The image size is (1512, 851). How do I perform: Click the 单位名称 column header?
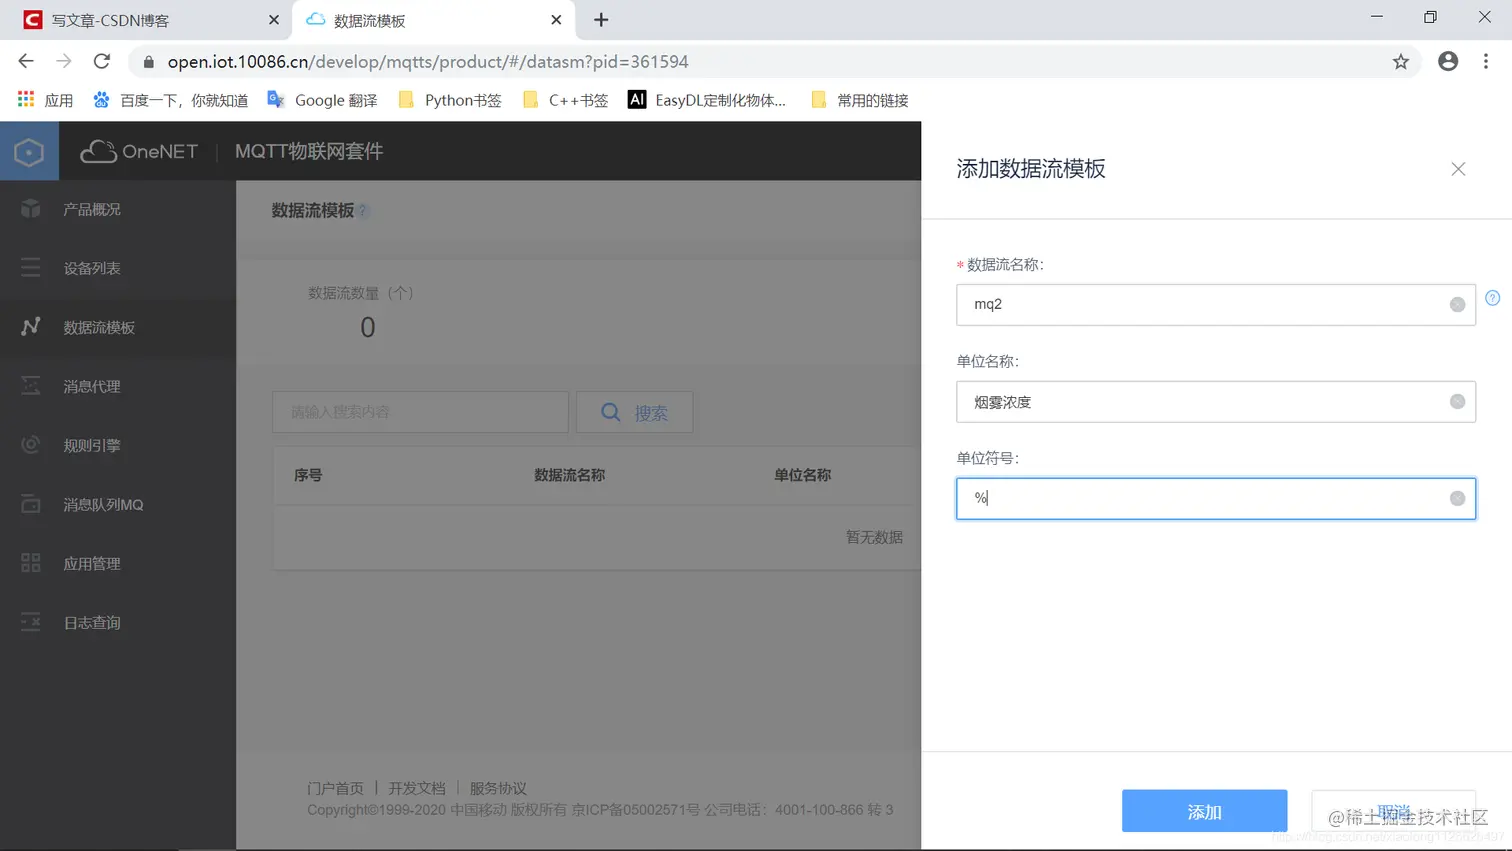802,475
